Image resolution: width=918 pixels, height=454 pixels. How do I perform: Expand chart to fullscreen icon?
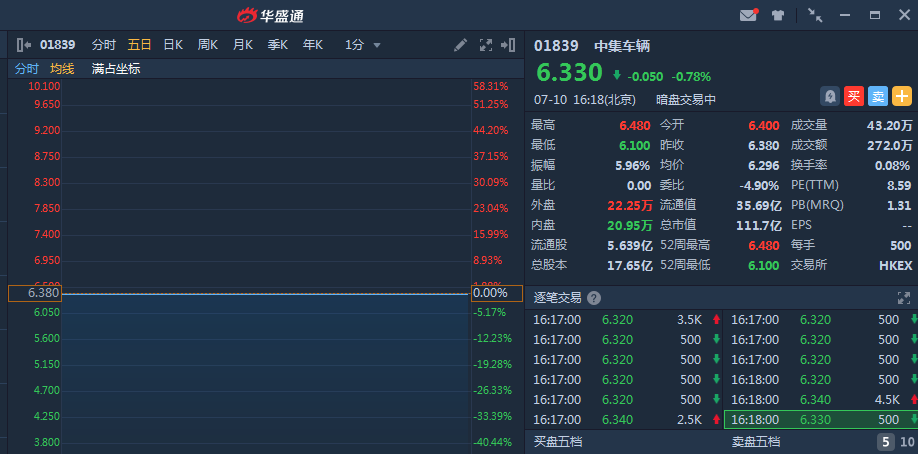tap(486, 45)
